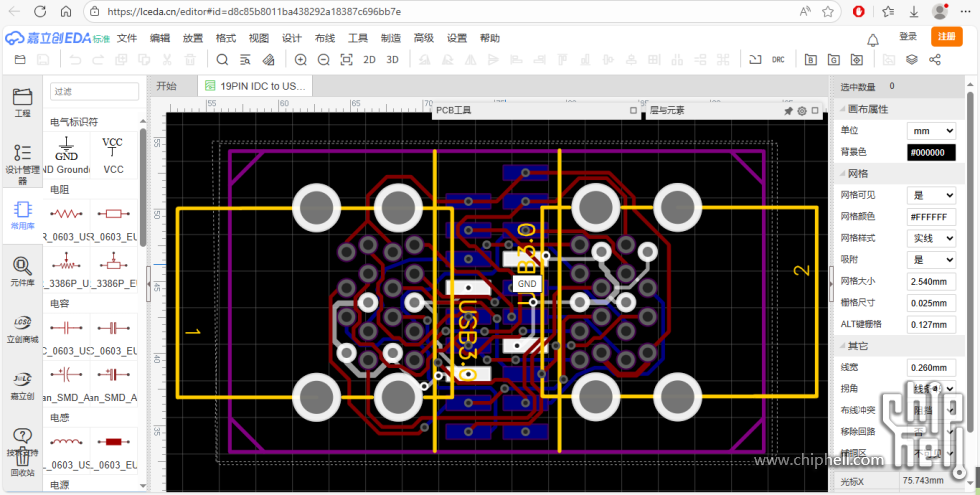The width and height of the screenshot is (980, 495).
Task: Open the 文件 menu
Action: click(x=127, y=38)
